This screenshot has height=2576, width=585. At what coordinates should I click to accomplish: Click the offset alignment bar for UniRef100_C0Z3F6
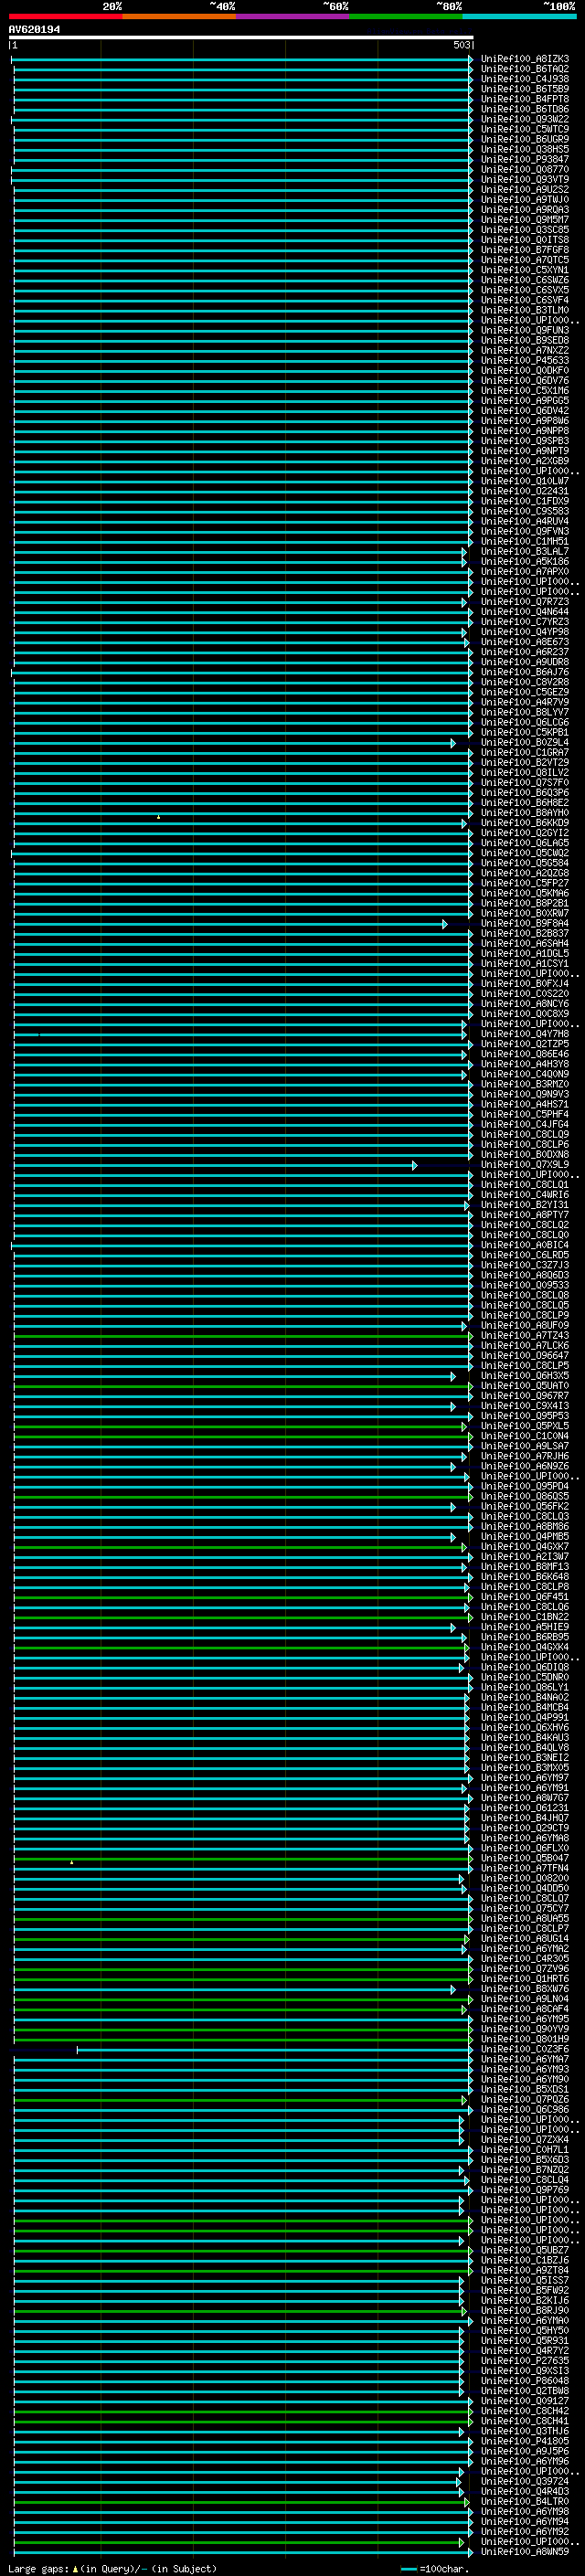274,2050
